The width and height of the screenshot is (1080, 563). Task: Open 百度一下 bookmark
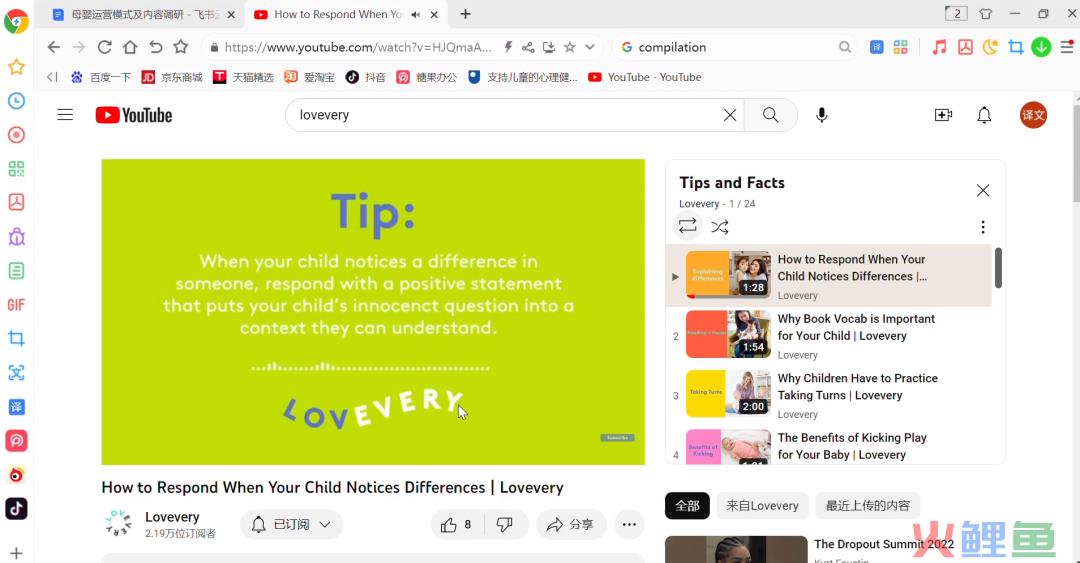tap(101, 77)
